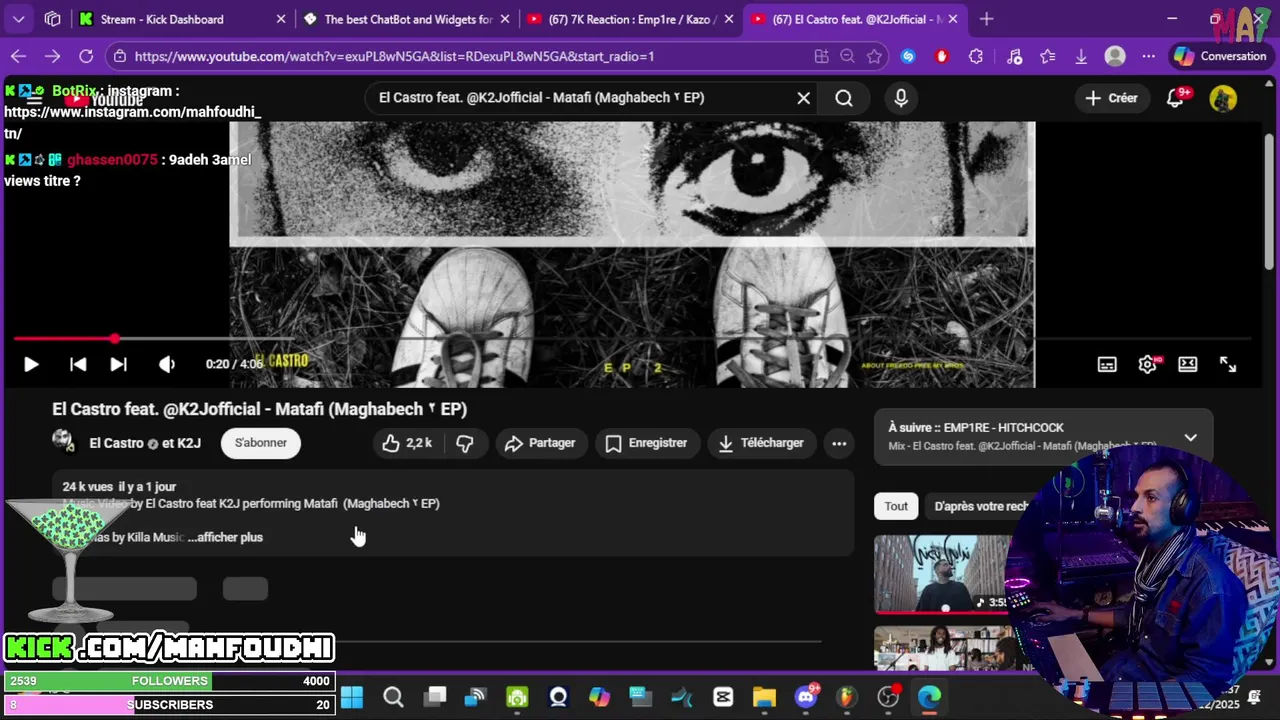This screenshot has width=1280, height=720.
Task: Go to the previous video
Action: [78, 365]
